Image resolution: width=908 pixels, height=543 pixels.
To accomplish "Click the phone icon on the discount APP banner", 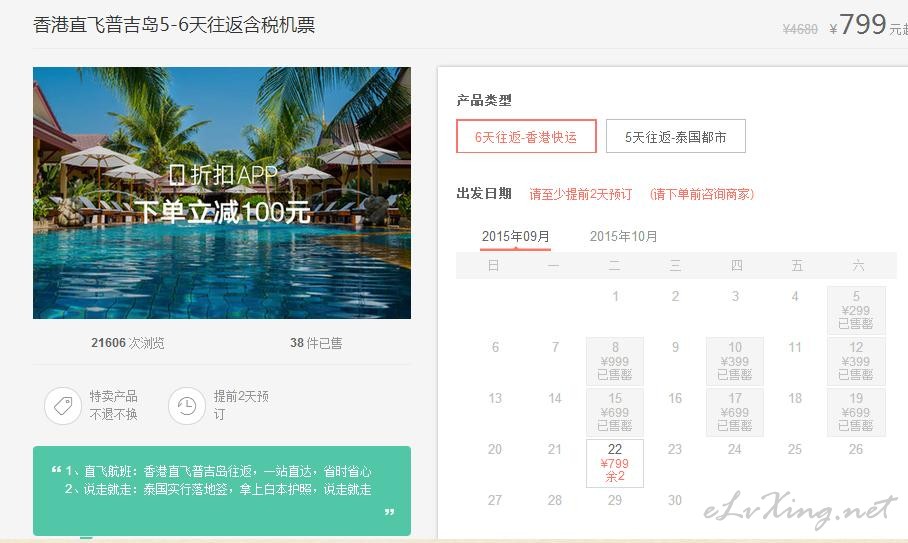I will (x=177, y=174).
